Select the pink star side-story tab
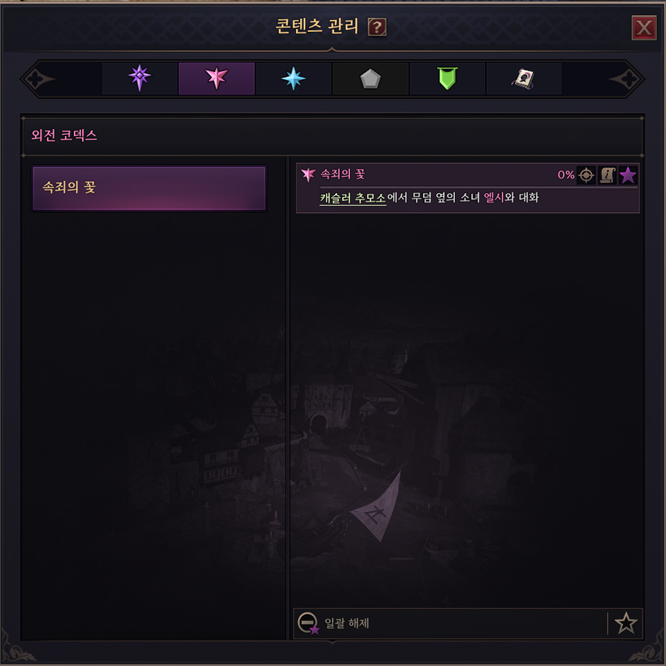 pyautogui.click(x=217, y=79)
